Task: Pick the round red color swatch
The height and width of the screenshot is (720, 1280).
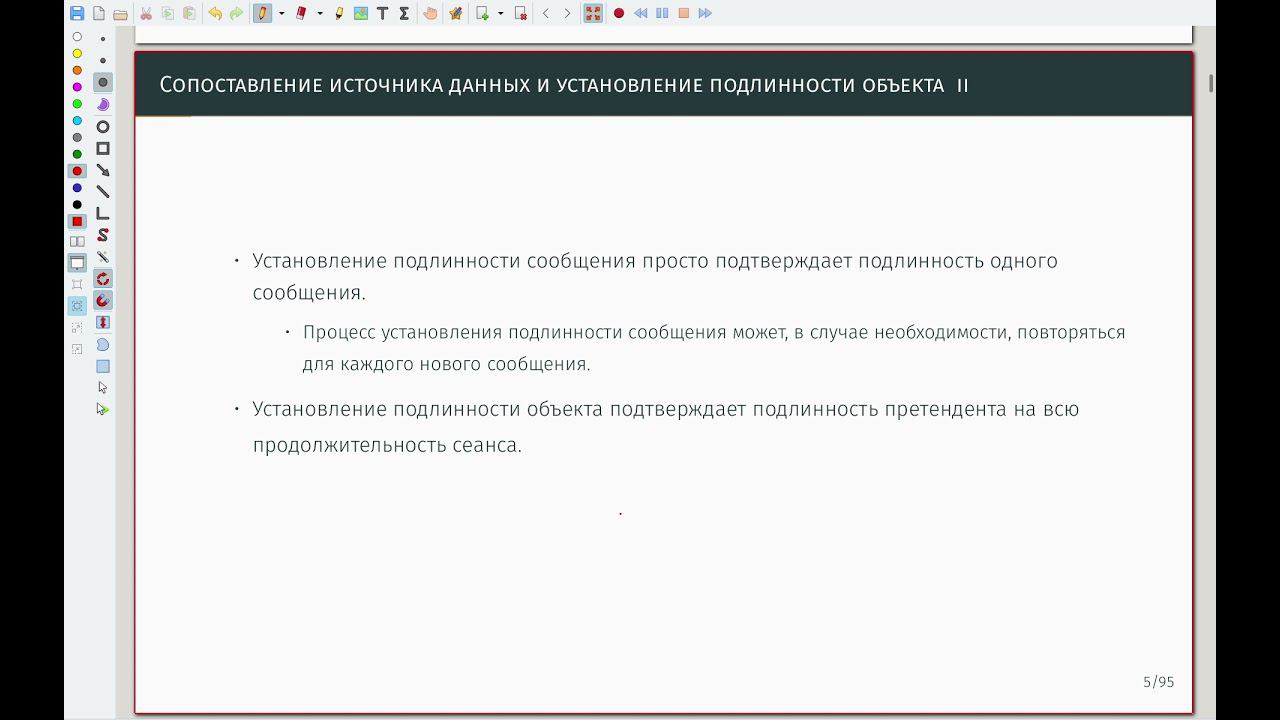Action: point(77,171)
